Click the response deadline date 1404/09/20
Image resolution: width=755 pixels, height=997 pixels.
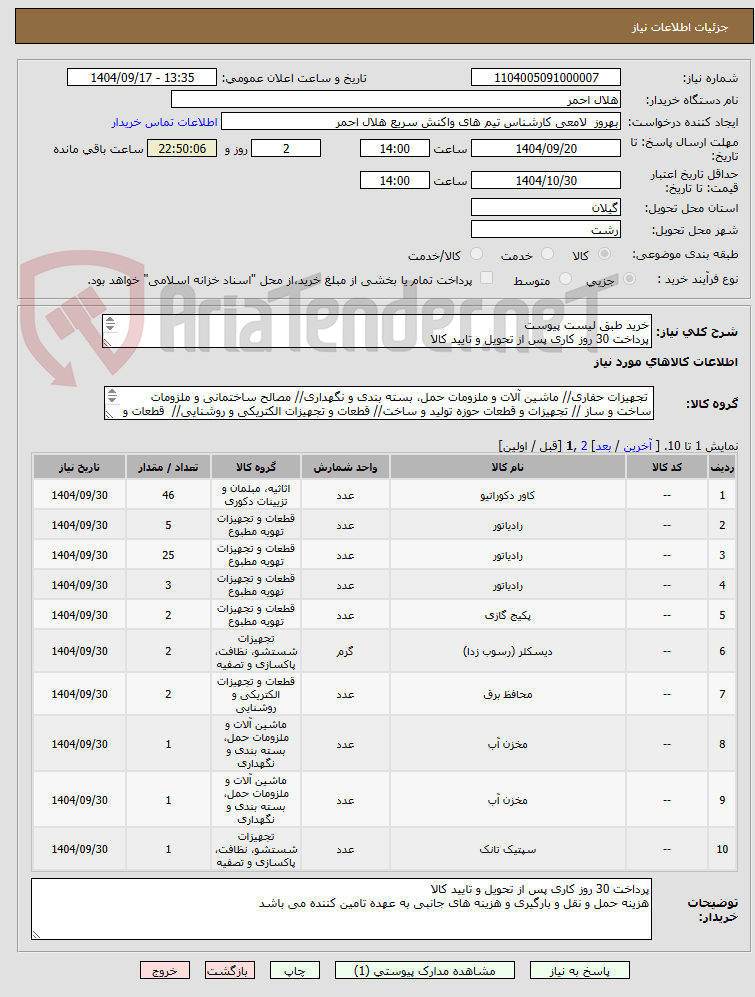(546, 149)
